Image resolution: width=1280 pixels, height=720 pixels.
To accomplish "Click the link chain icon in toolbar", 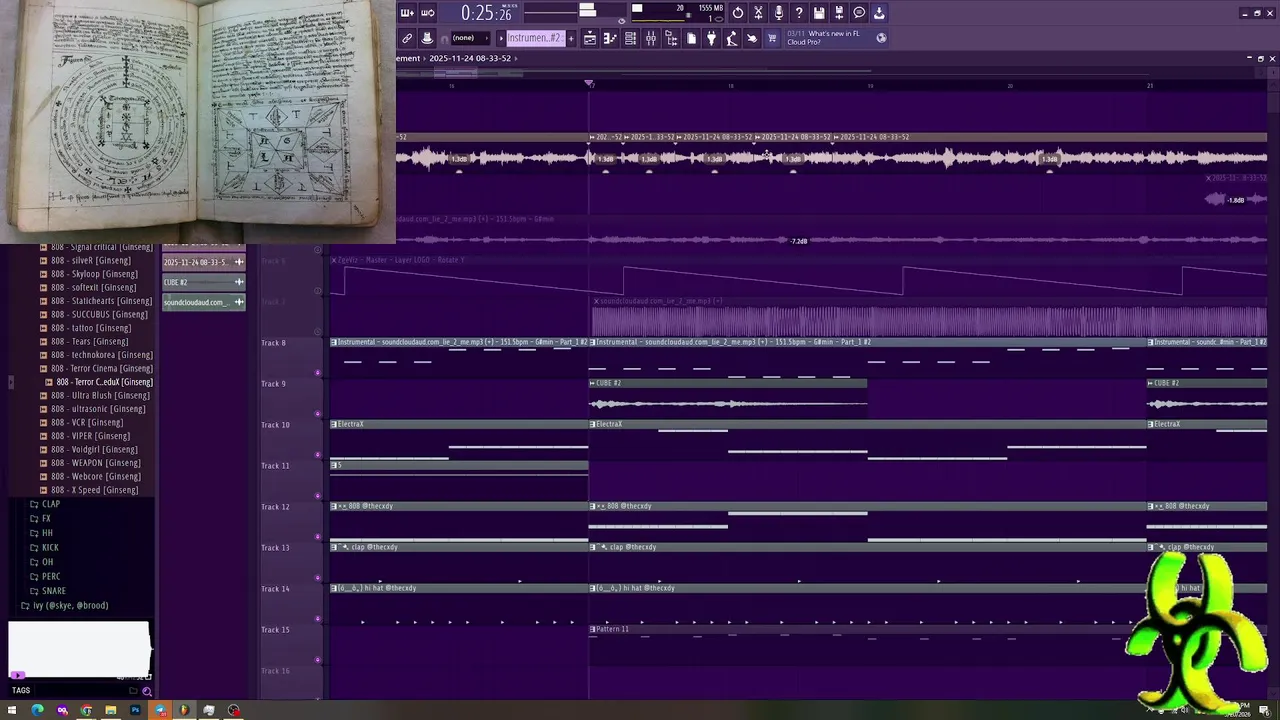I will [407, 38].
